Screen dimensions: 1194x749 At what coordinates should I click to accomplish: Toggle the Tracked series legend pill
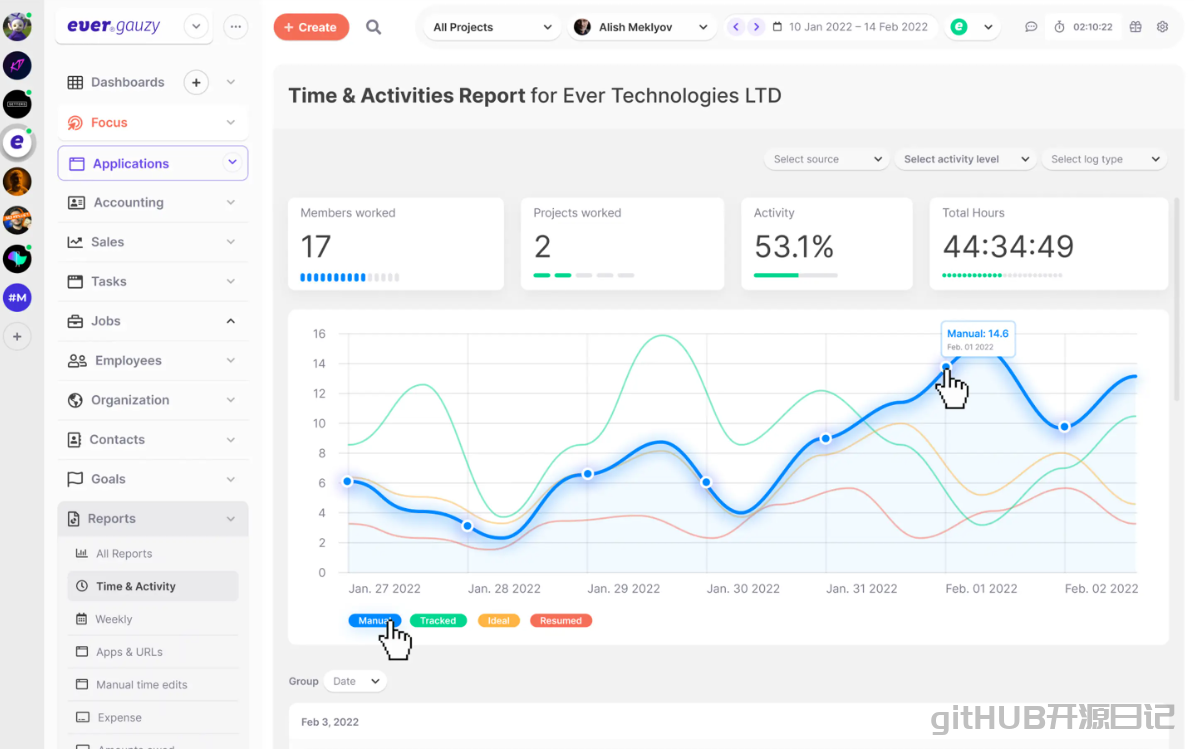click(438, 620)
